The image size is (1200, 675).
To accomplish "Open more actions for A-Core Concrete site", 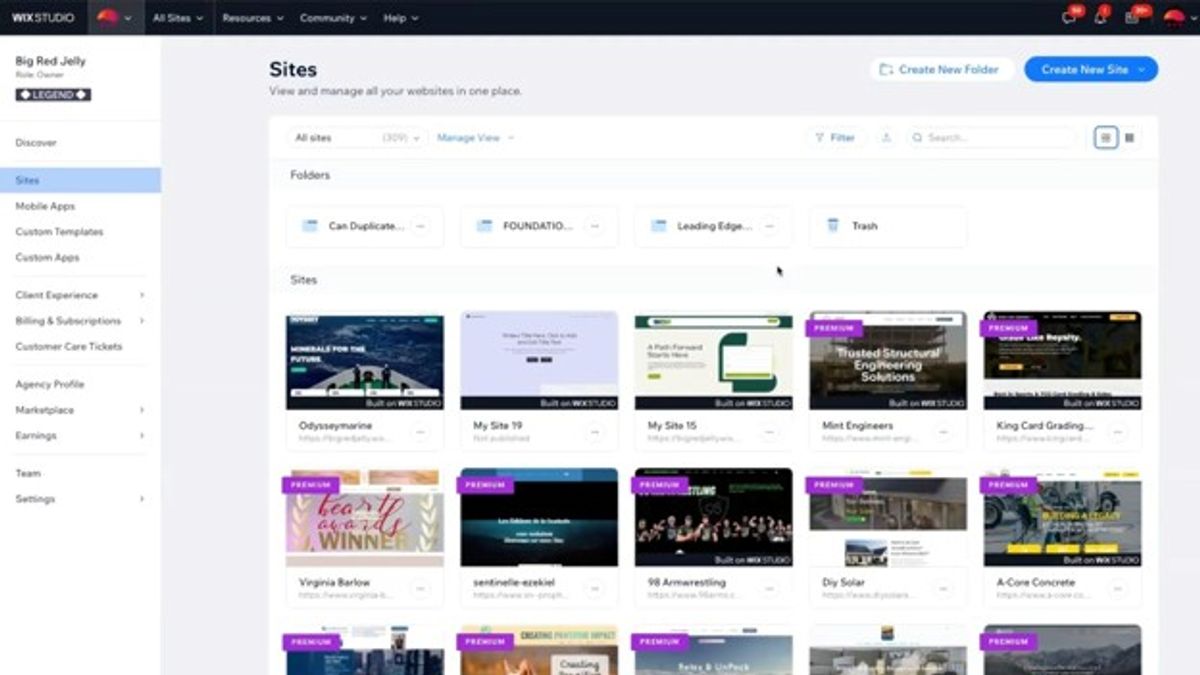I will (1118, 589).
